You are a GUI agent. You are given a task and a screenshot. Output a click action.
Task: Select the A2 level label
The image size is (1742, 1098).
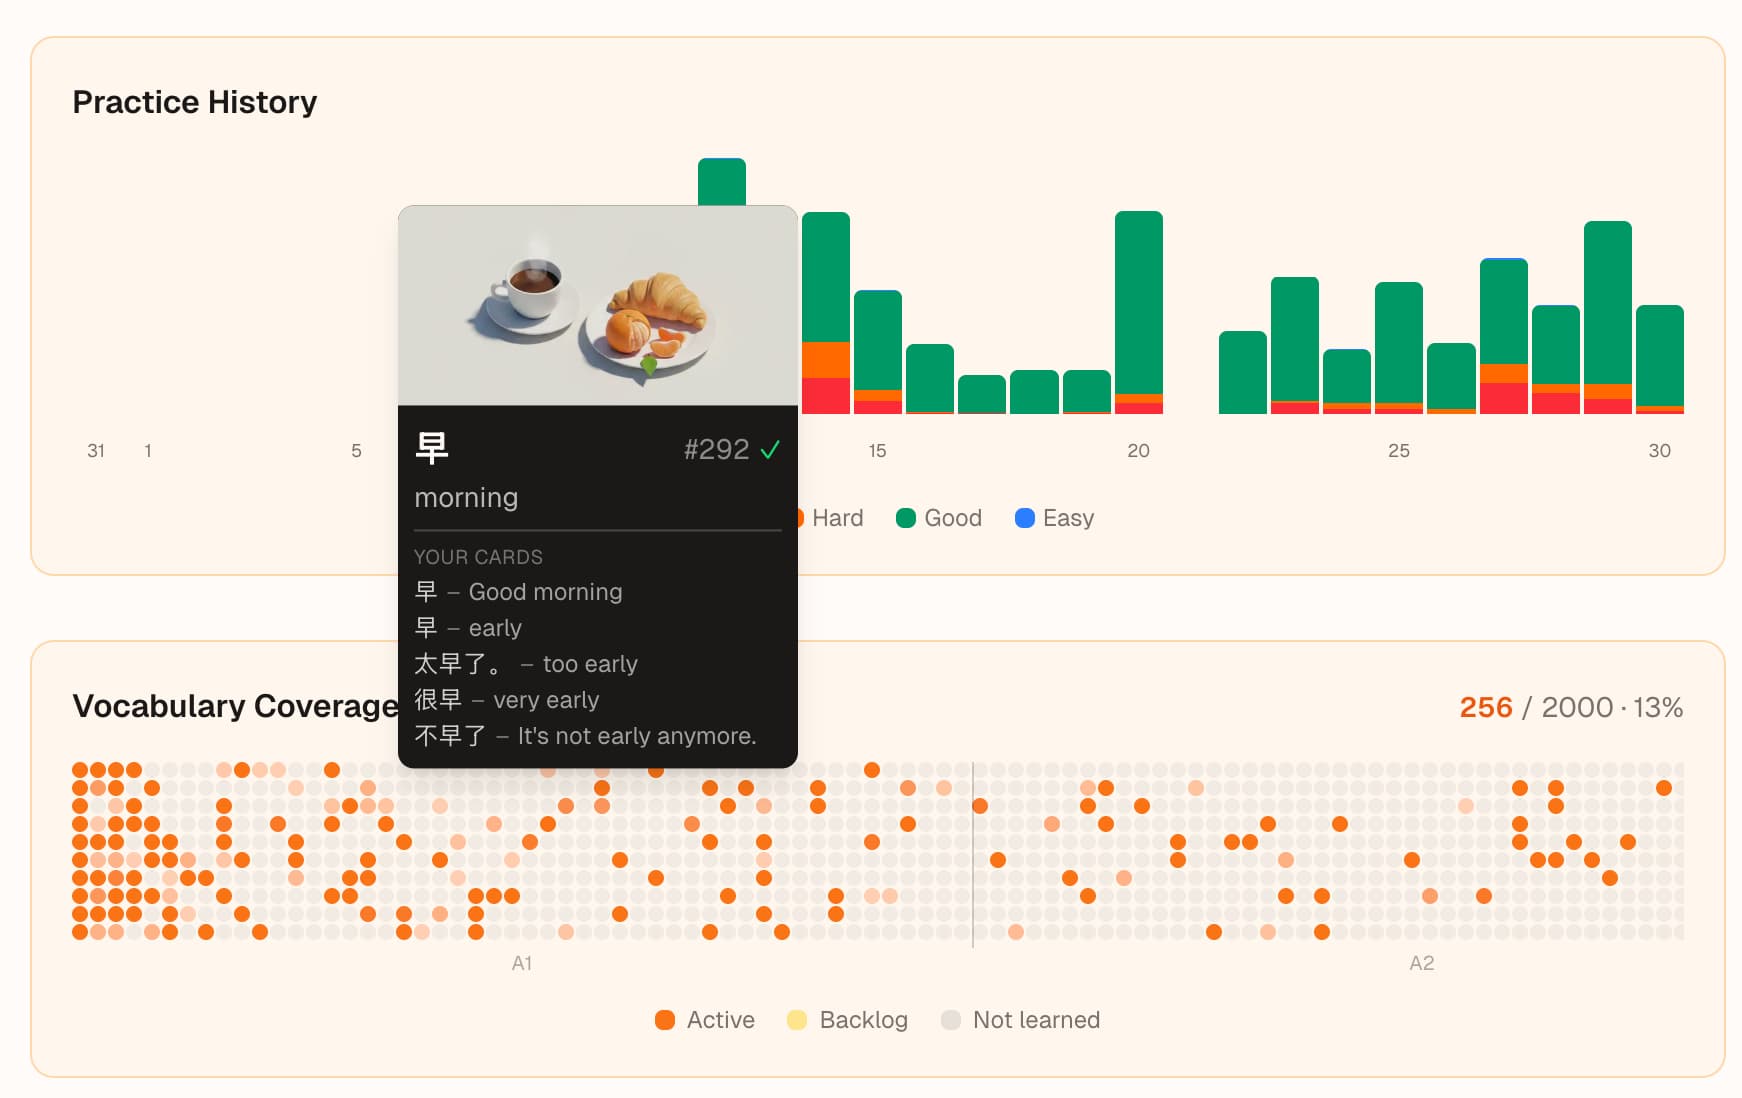coord(1421,963)
